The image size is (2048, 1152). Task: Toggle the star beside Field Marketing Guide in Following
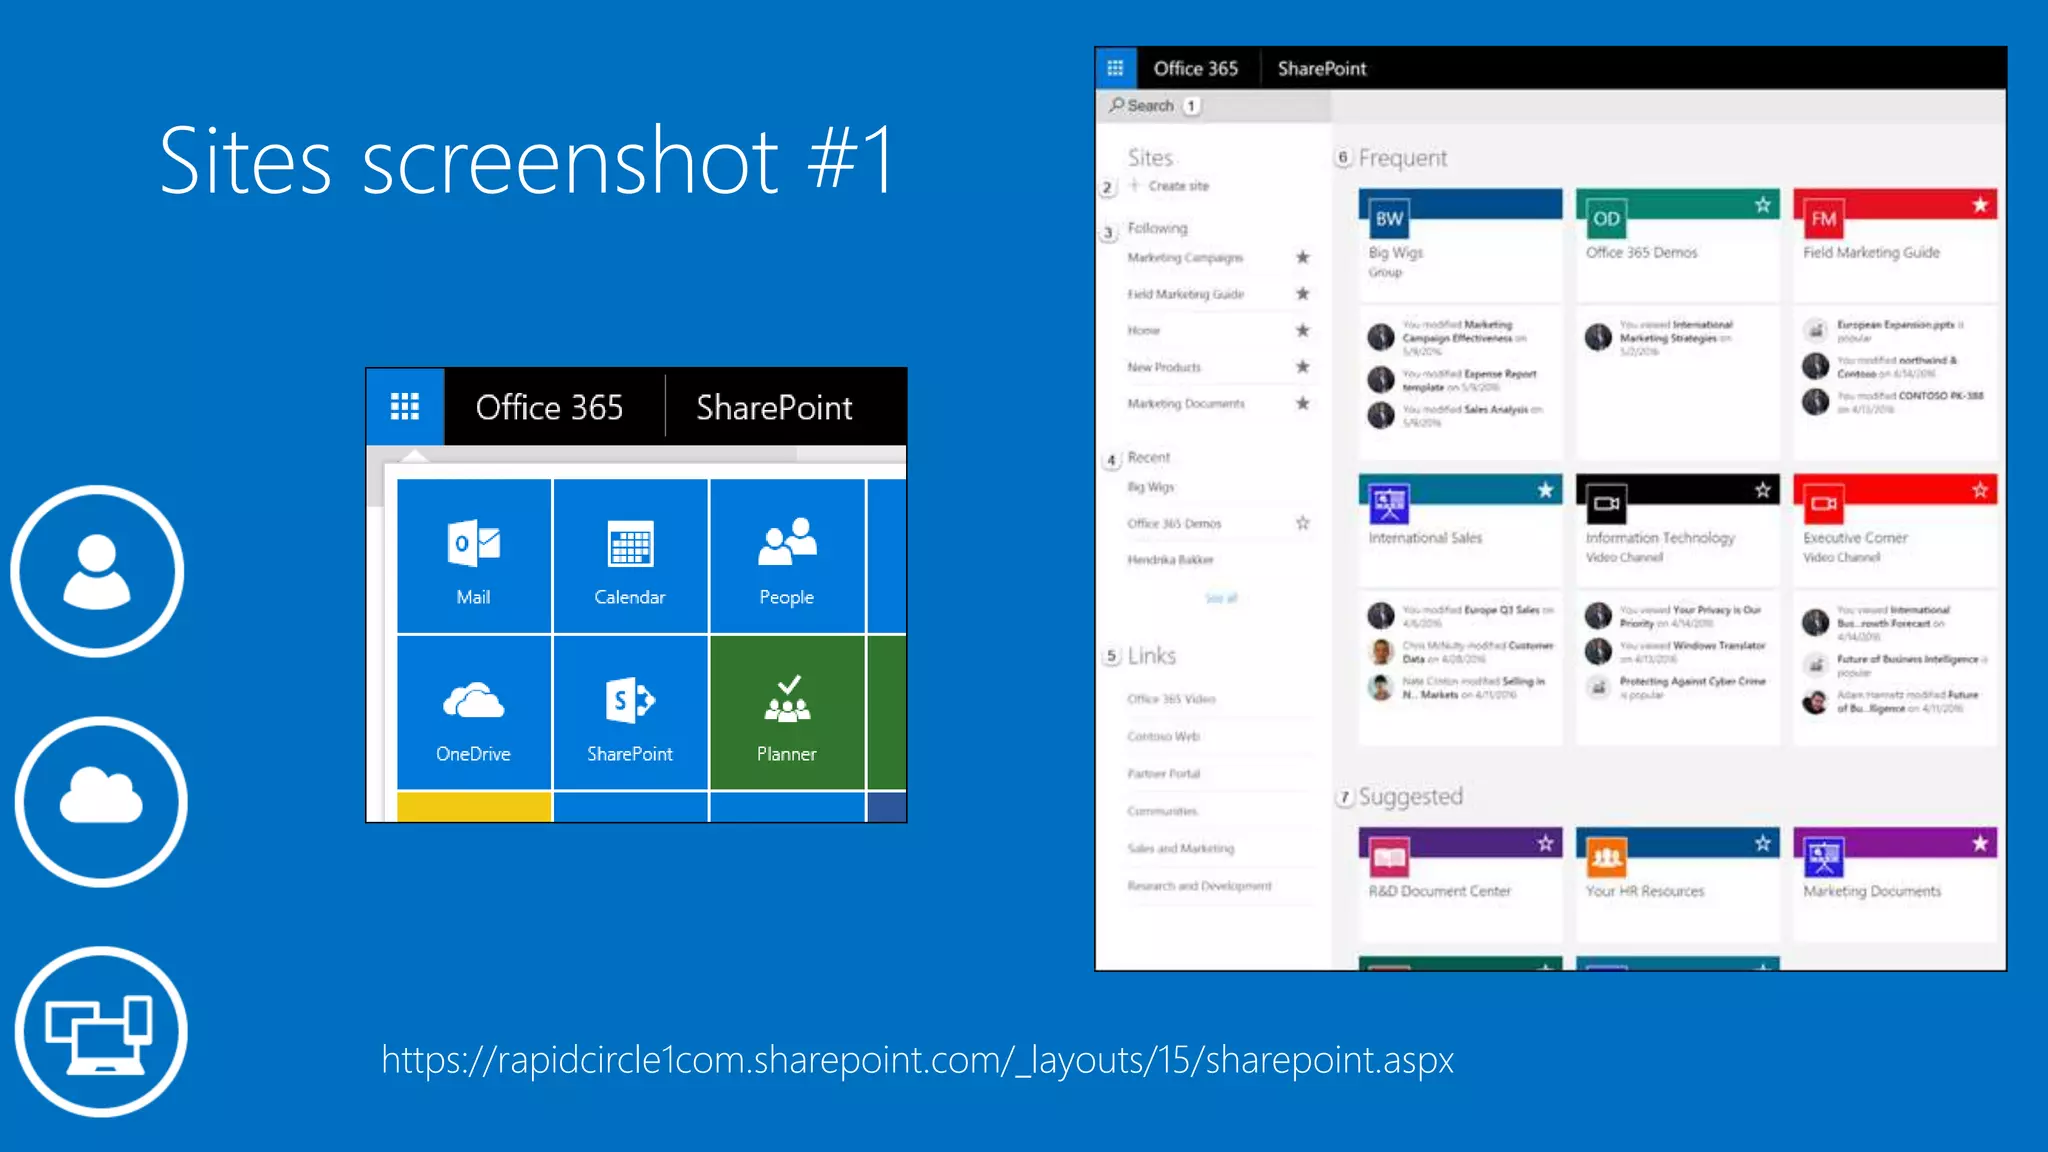1302,293
